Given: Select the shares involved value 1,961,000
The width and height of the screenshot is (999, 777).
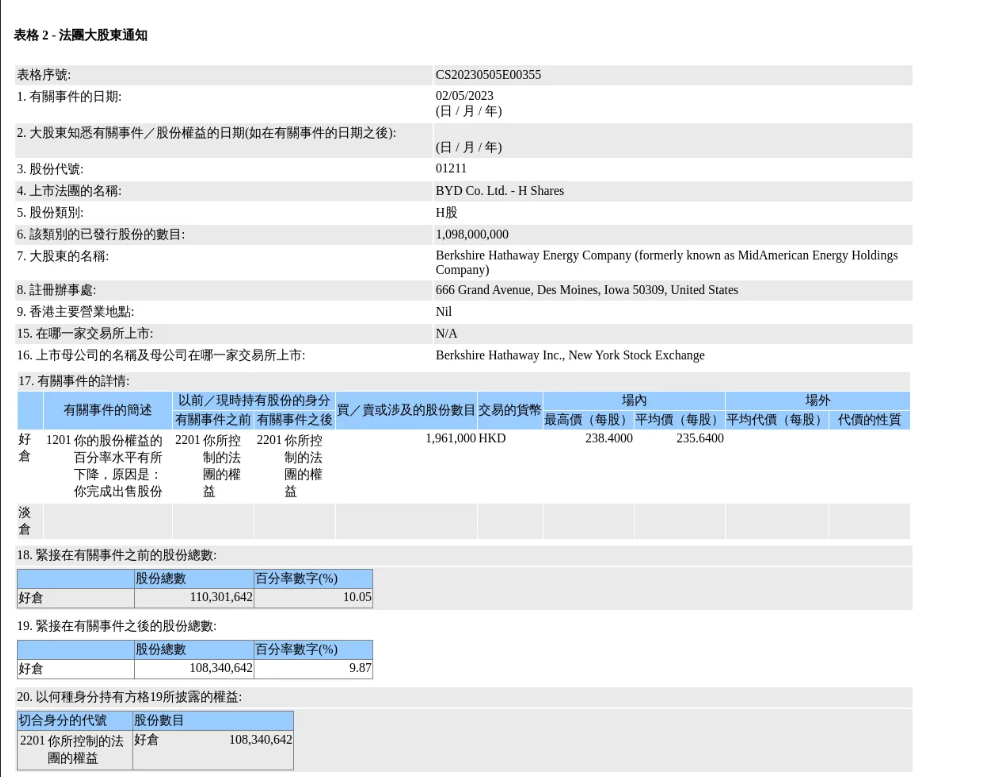Looking at the screenshot, I should pos(450,438).
